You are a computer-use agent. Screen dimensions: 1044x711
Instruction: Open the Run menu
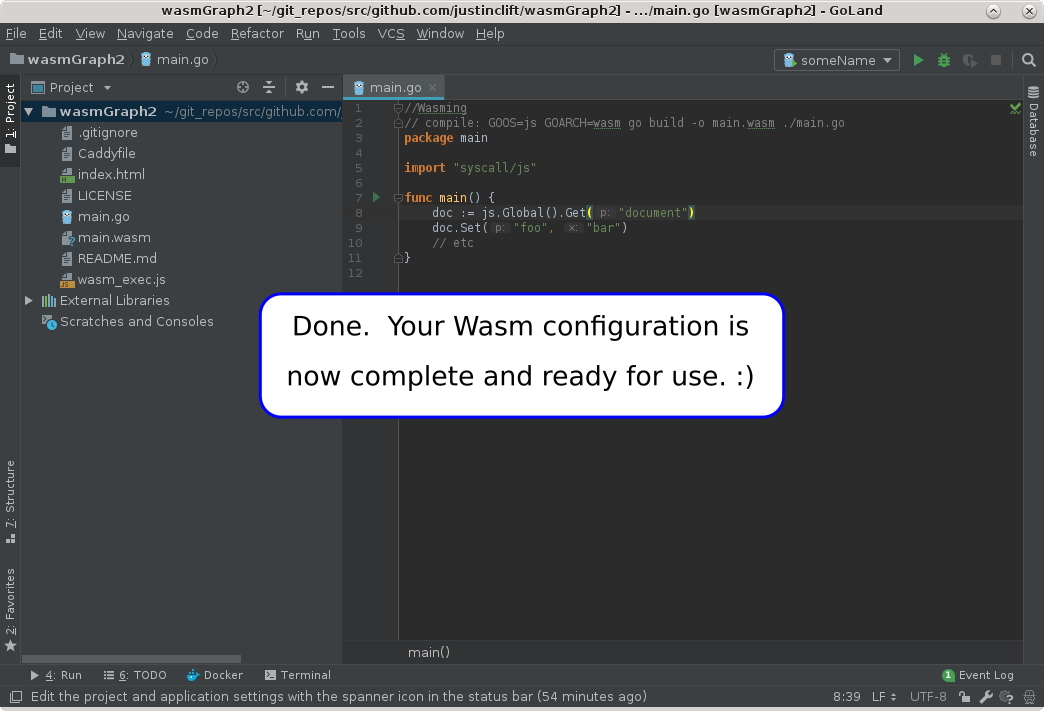pyautogui.click(x=308, y=33)
